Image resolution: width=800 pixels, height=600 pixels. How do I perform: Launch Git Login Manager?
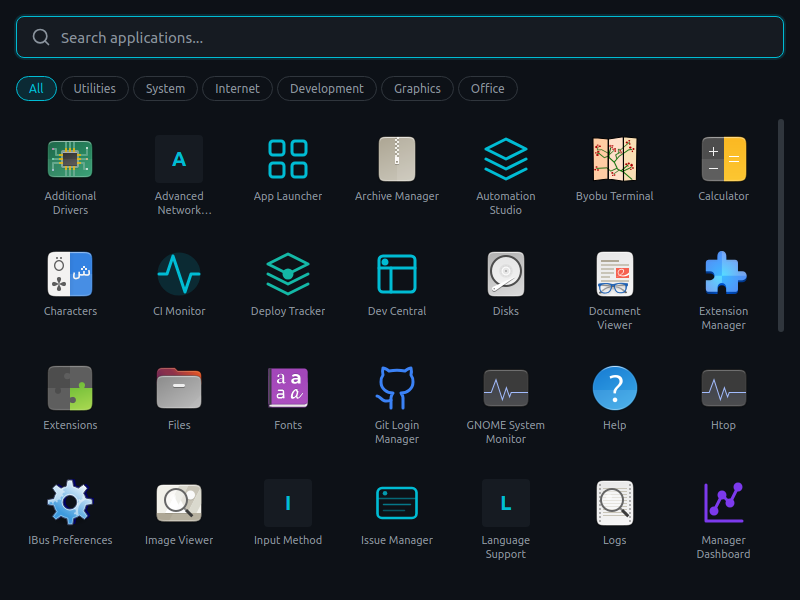click(x=397, y=388)
